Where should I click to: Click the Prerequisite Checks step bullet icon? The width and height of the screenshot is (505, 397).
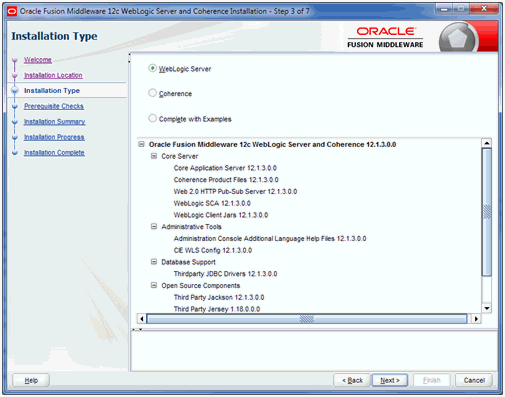tap(15, 107)
